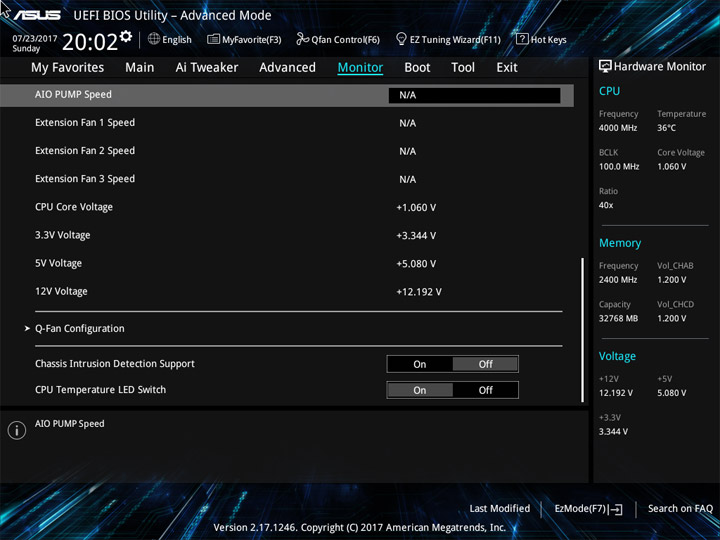Screen dimensions: 720x540
Task: Click the MyFavorite list icon
Action: coord(213,39)
